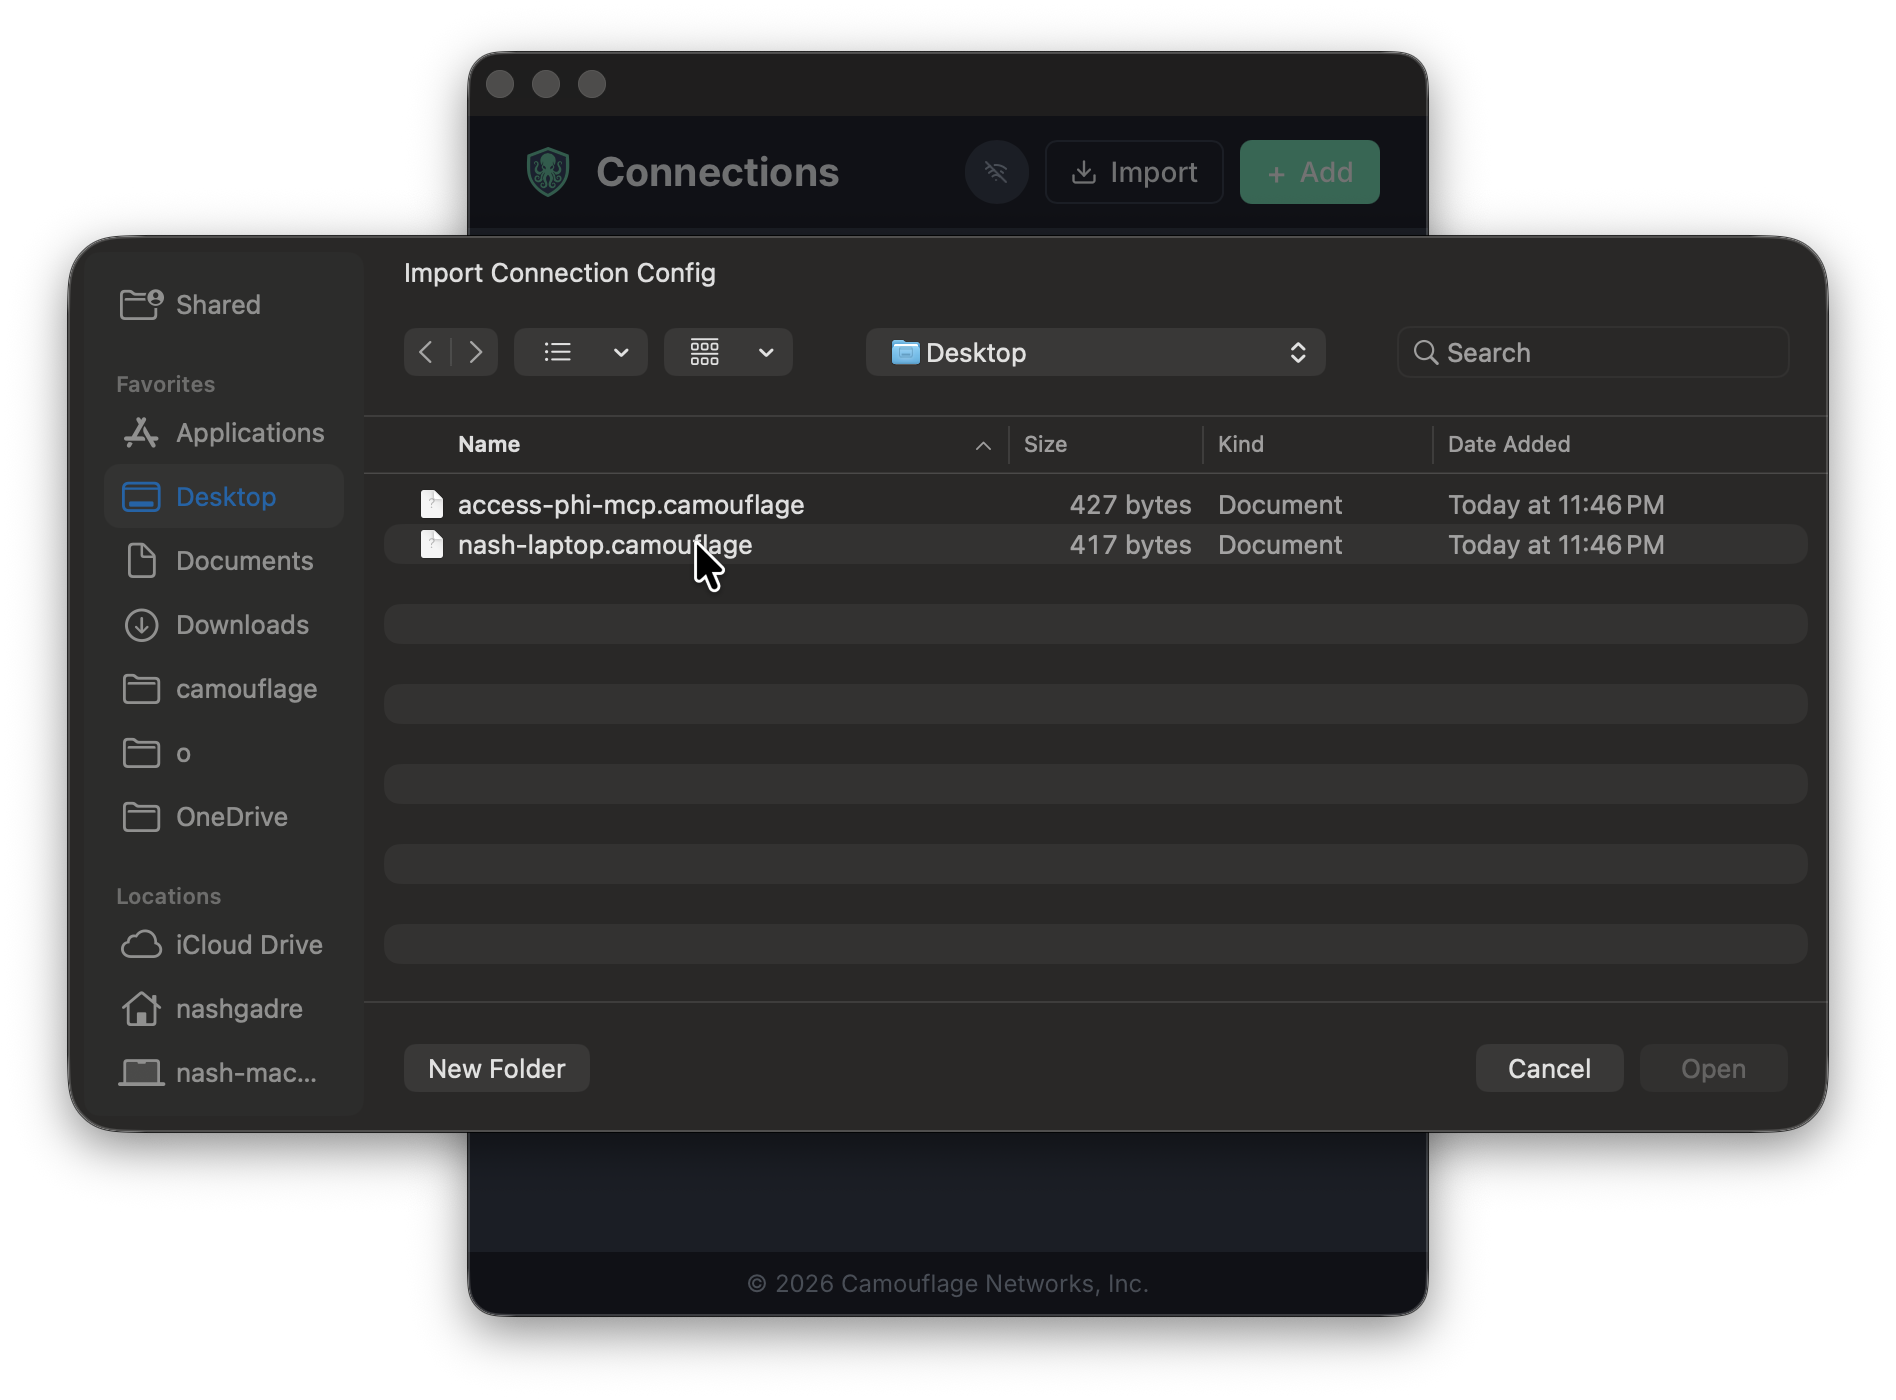Select the access-phi-mcp.camouflage file
This screenshot has width=1896, height=1400.
click(1095, 504)
